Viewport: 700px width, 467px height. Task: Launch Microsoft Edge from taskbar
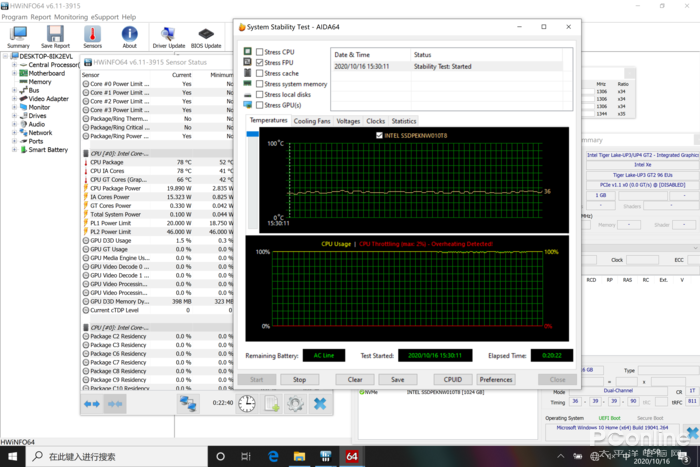tap(273, 456)
